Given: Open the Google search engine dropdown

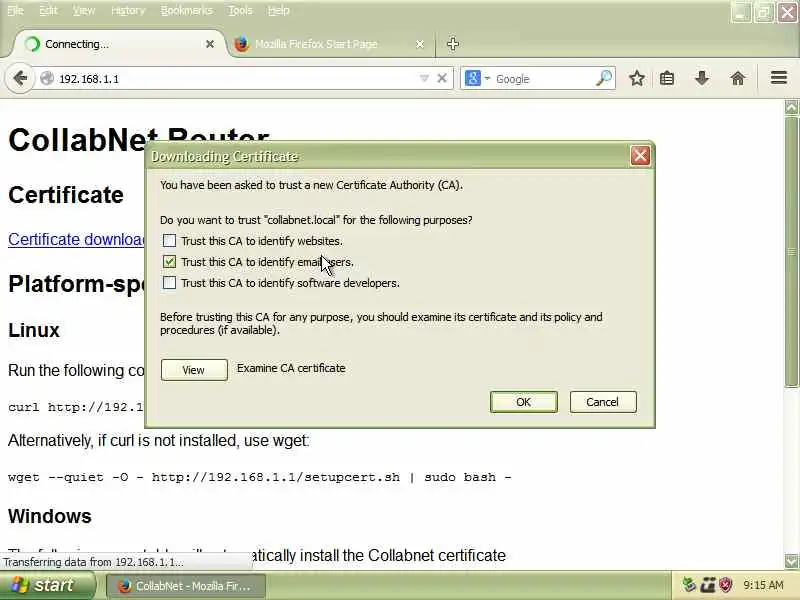Looking at the screenshot, I should (487, 79).
